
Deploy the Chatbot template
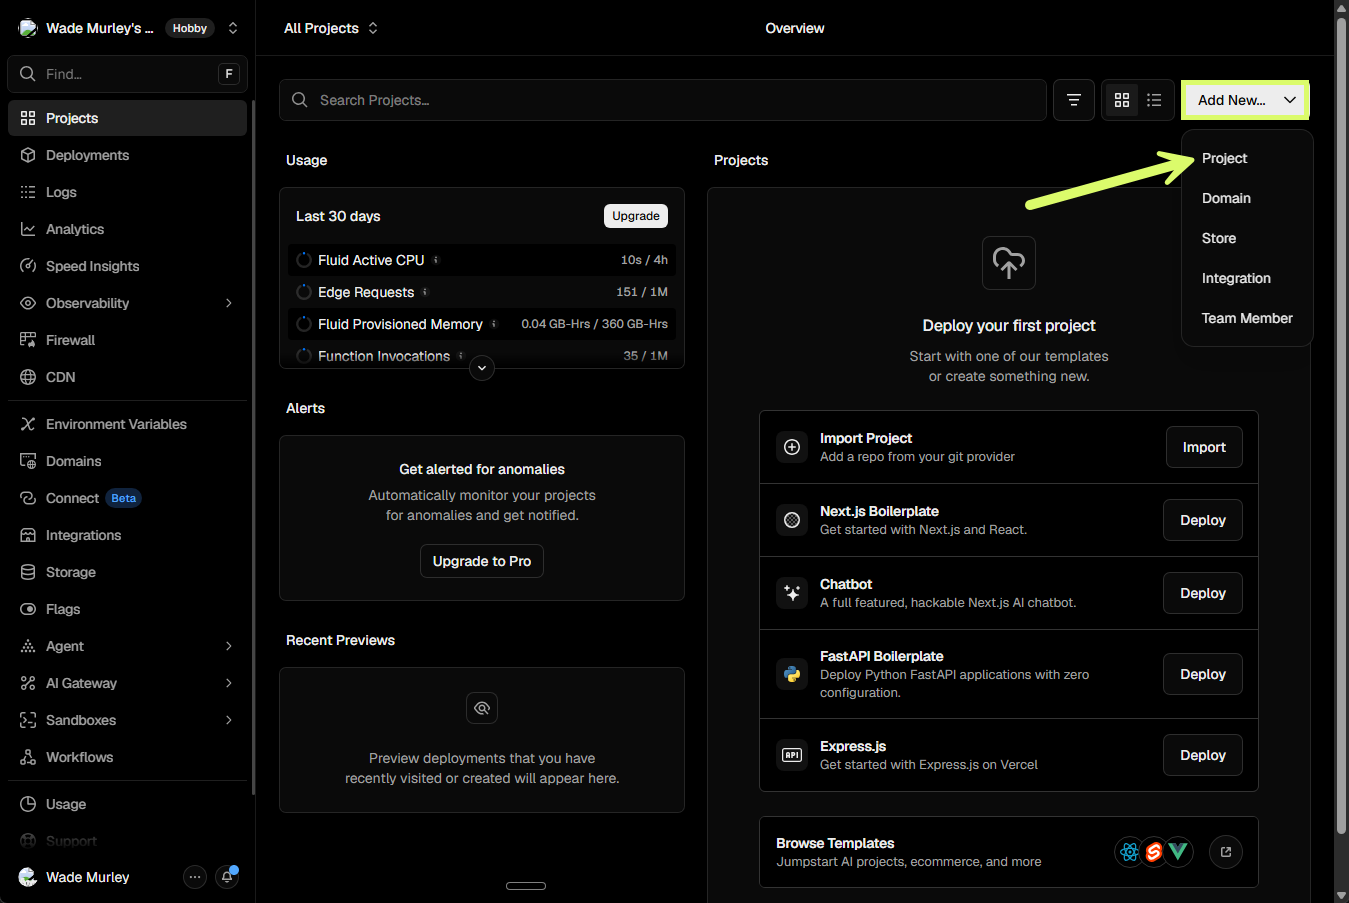click(x=1203, y=593)
